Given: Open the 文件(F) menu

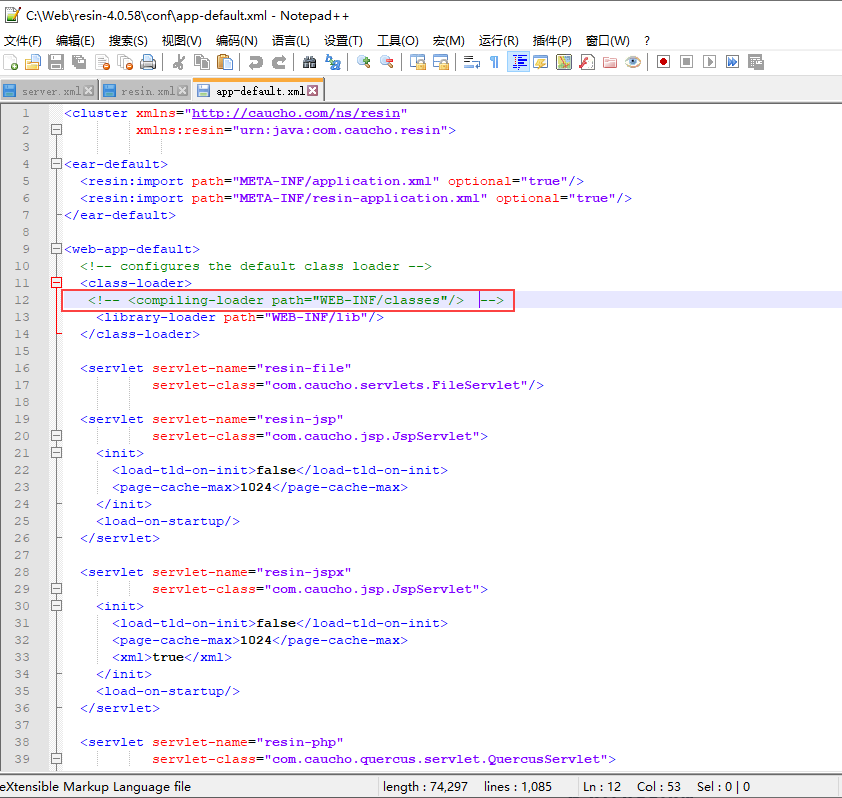Looking at the screenshot, I should click(23, 41).
